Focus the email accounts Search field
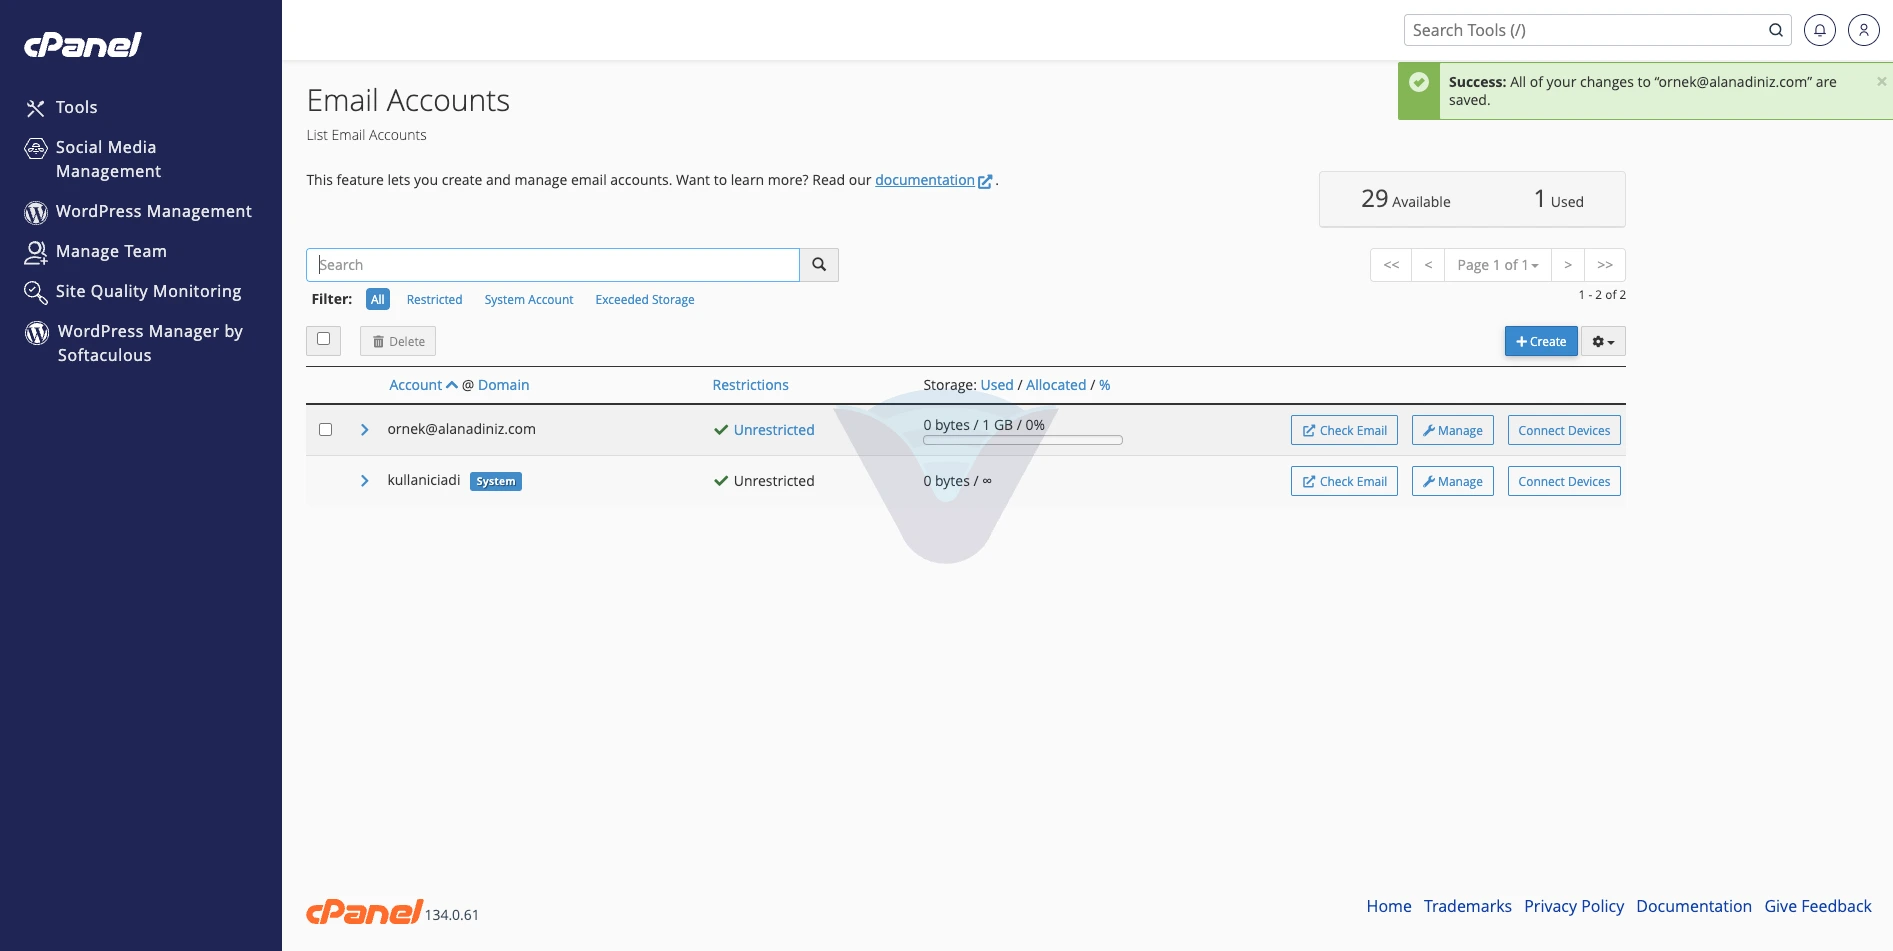Screen dimensions: 1893x951 click(553, 265)
